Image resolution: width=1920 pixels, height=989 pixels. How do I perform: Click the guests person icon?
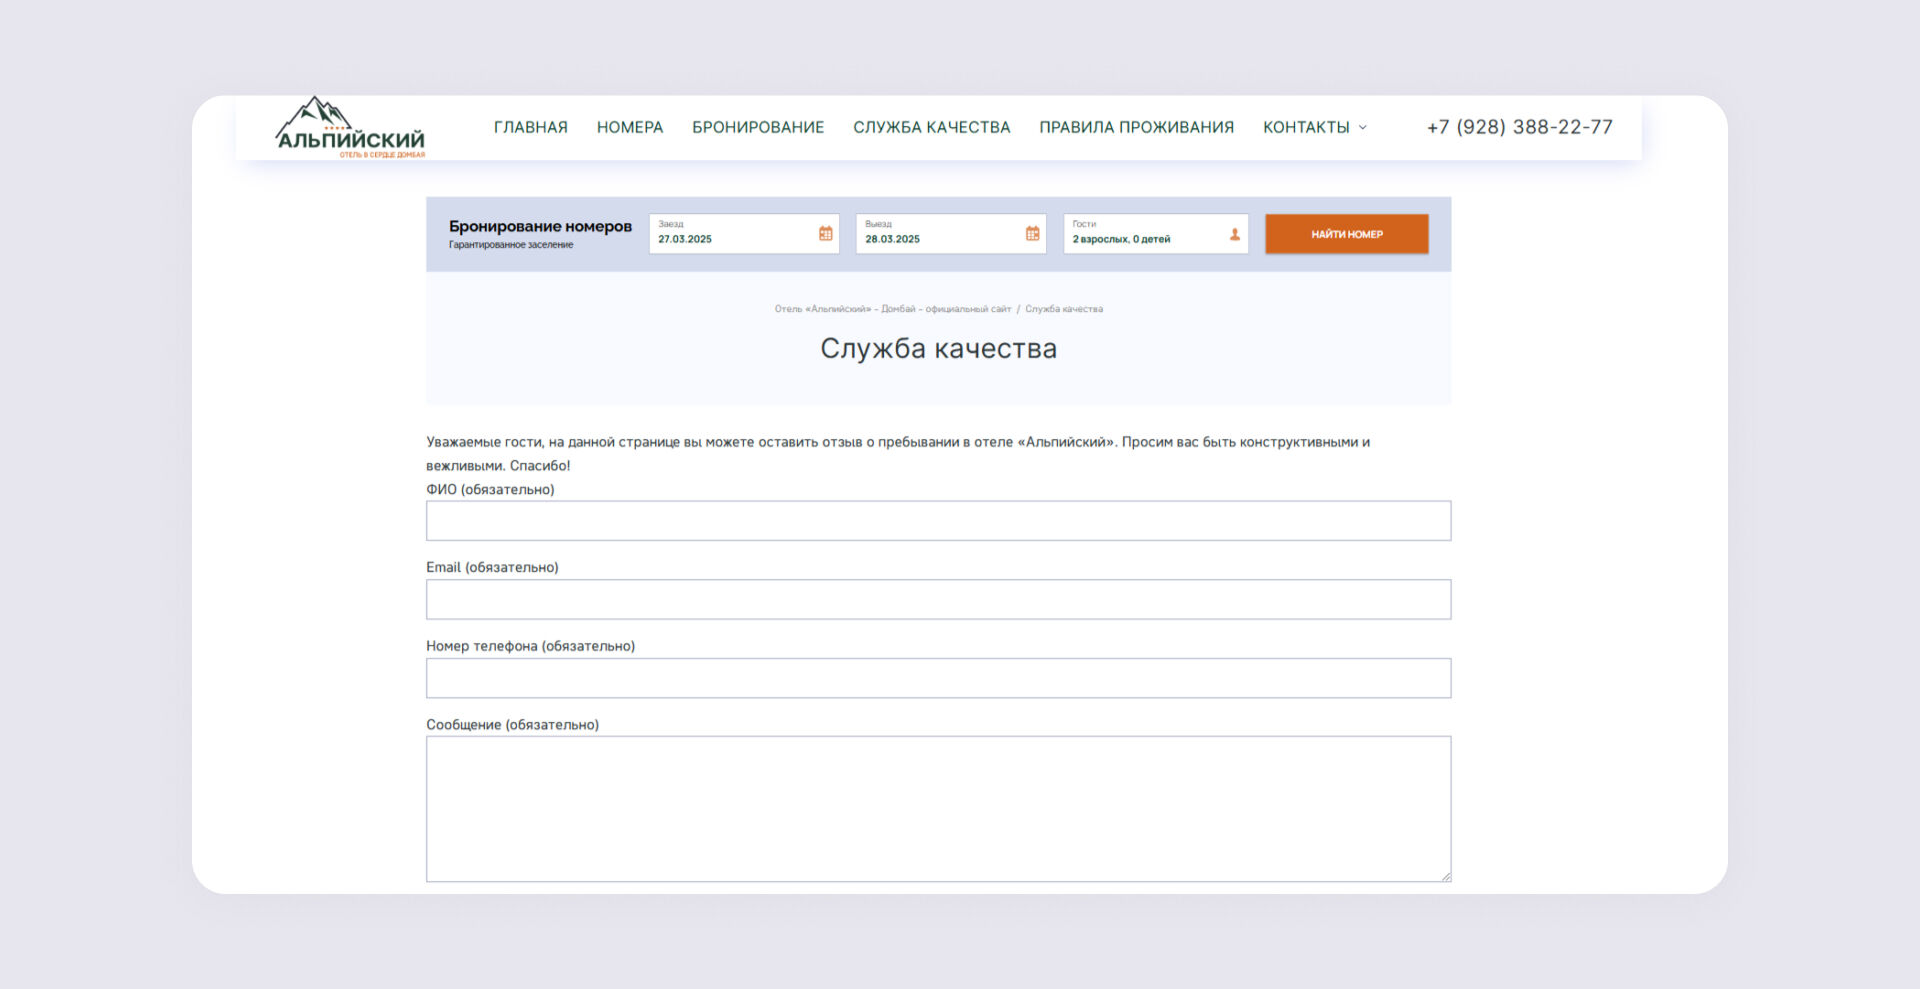[1234, 235]
